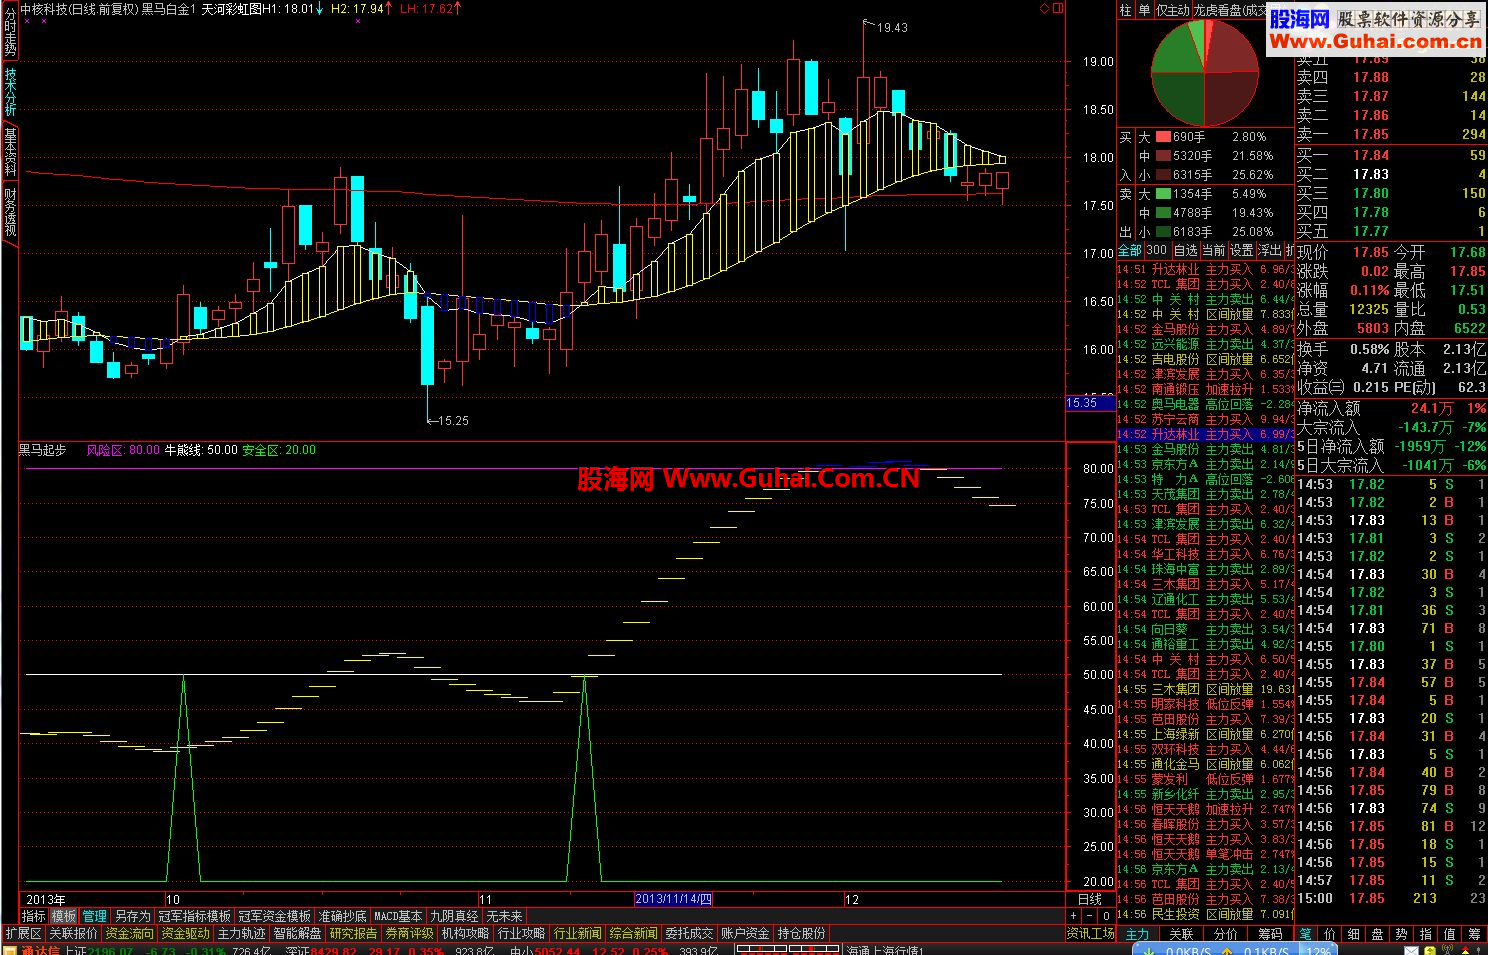Select the 指标 tab below the chart
This screenshot has height=955, width=1488.
34,916
